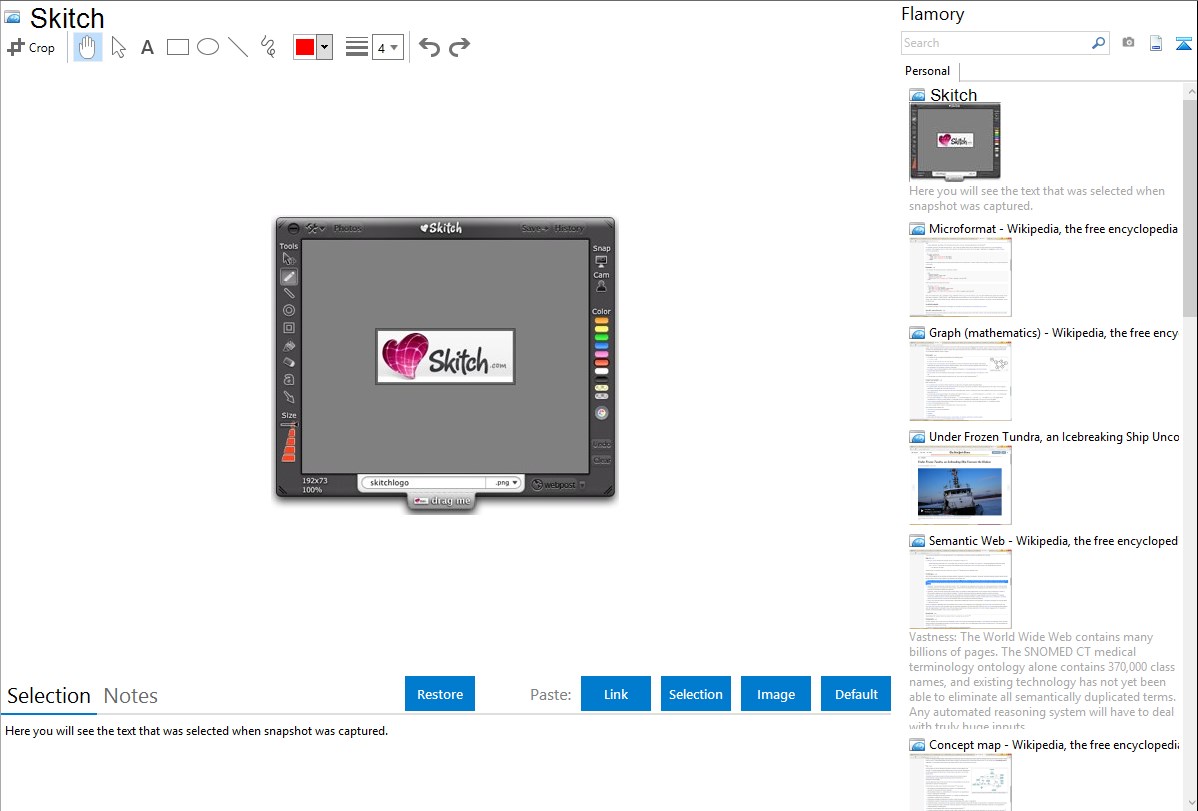Viewport: 1198px width, 811px height.
Task: Pick the ellipse shape tool
Action: 208,47
